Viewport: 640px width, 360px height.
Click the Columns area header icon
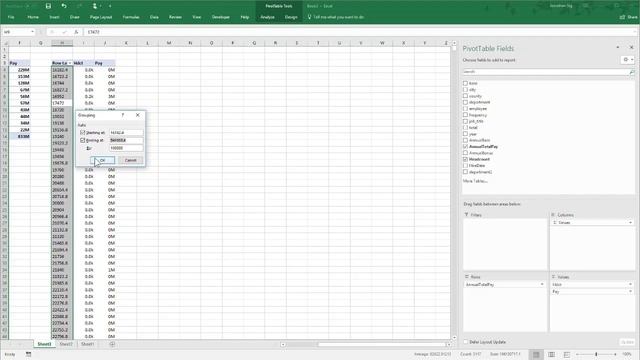553,215
